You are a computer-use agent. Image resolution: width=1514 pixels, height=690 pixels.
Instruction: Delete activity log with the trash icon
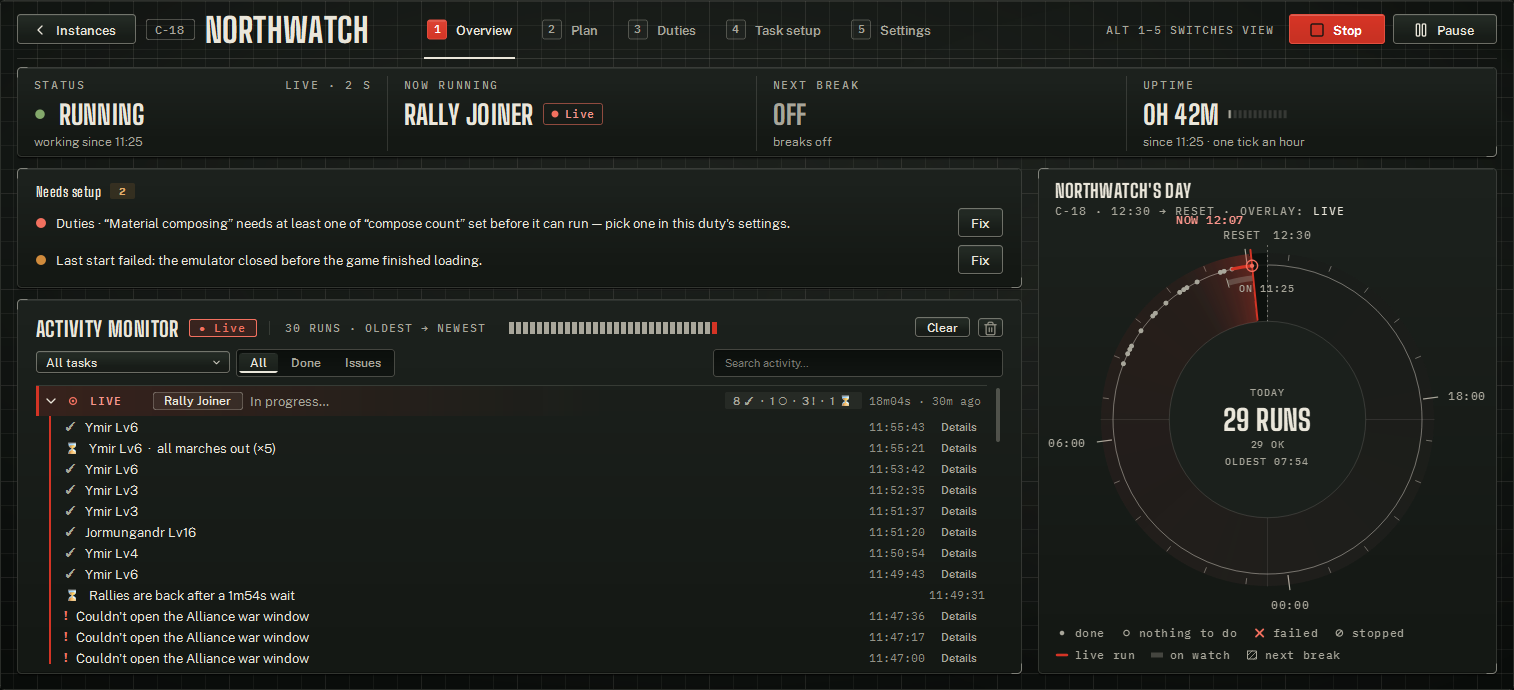990,328
